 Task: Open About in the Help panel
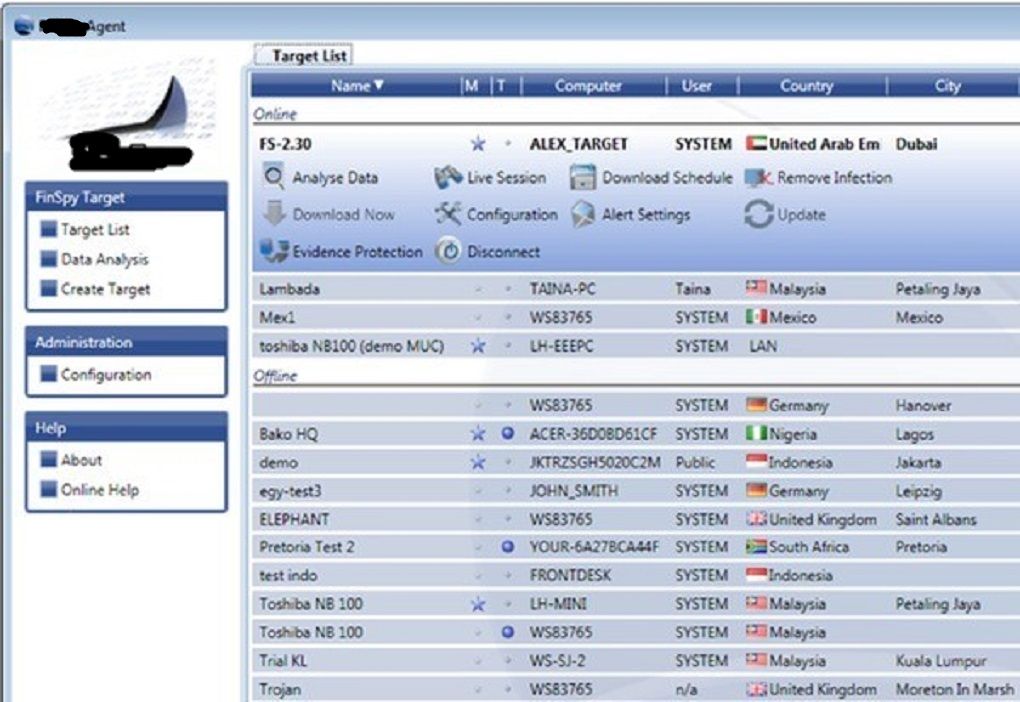point(81,459)
